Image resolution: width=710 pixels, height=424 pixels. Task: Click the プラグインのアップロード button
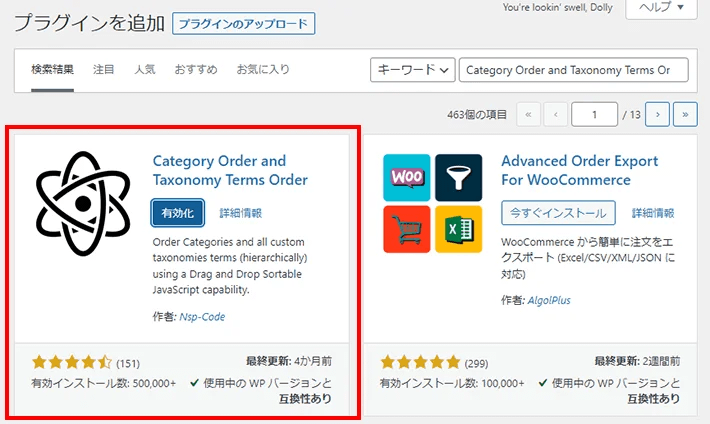tap(244, 24)
